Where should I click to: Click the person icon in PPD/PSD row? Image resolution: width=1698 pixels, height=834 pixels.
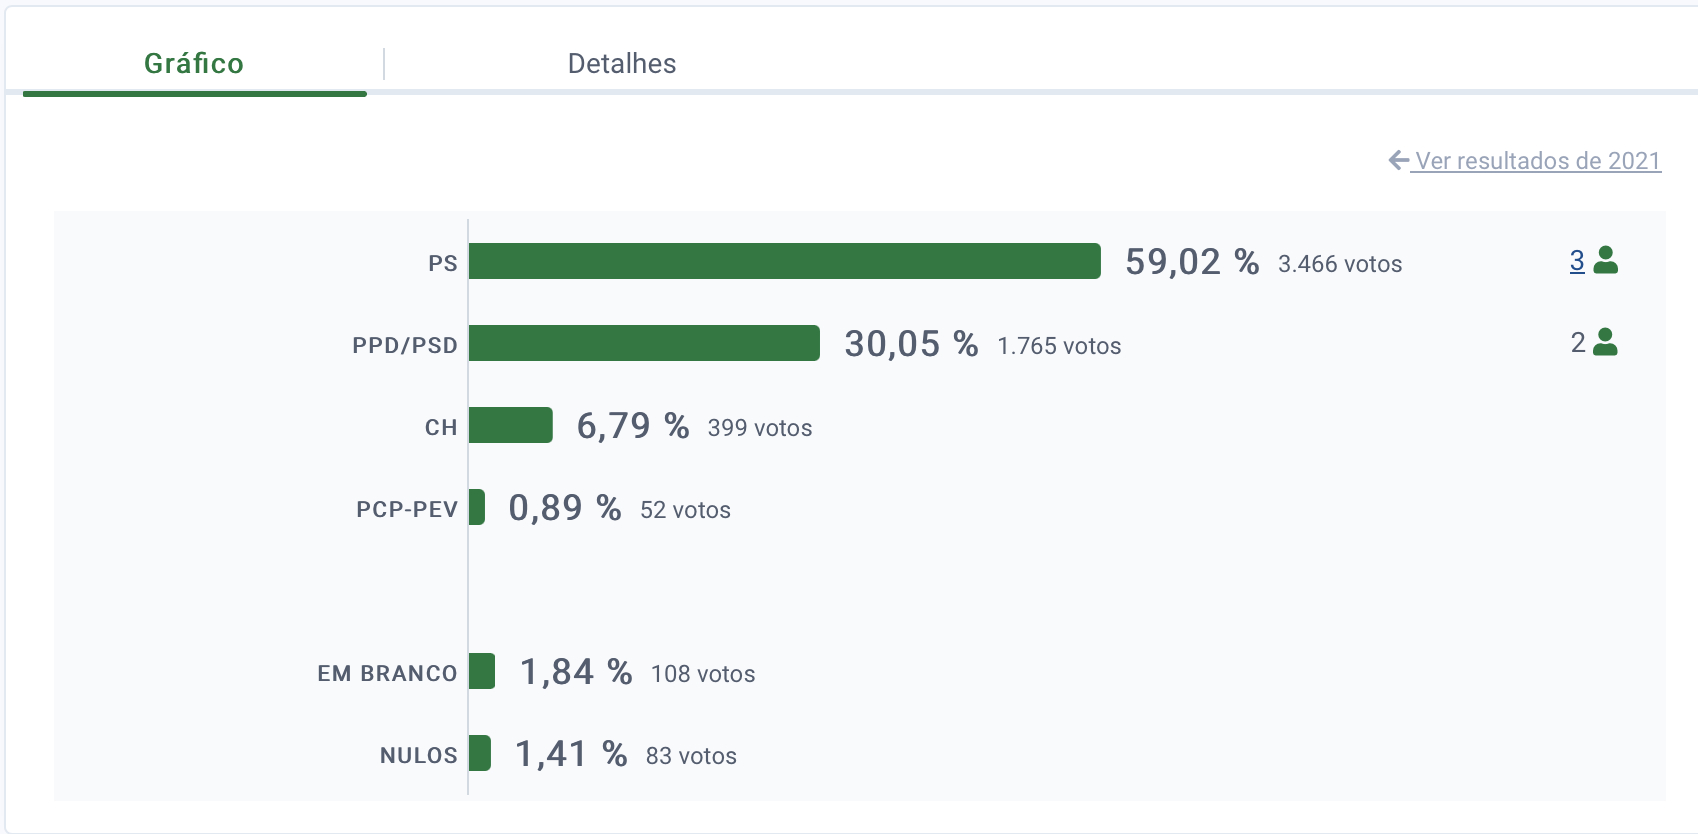[1606, 343]
